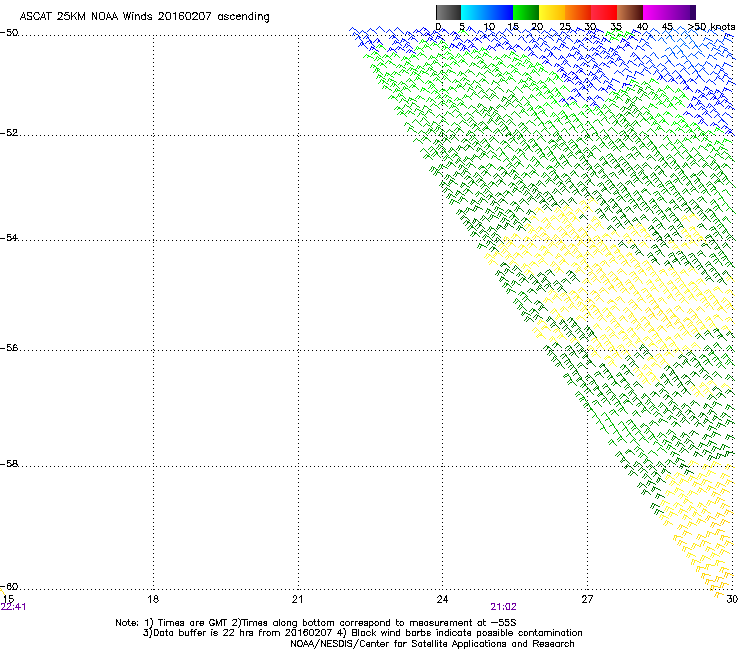
Task: Click the '24' longitude axis label
Action: (x=442, y=599)
